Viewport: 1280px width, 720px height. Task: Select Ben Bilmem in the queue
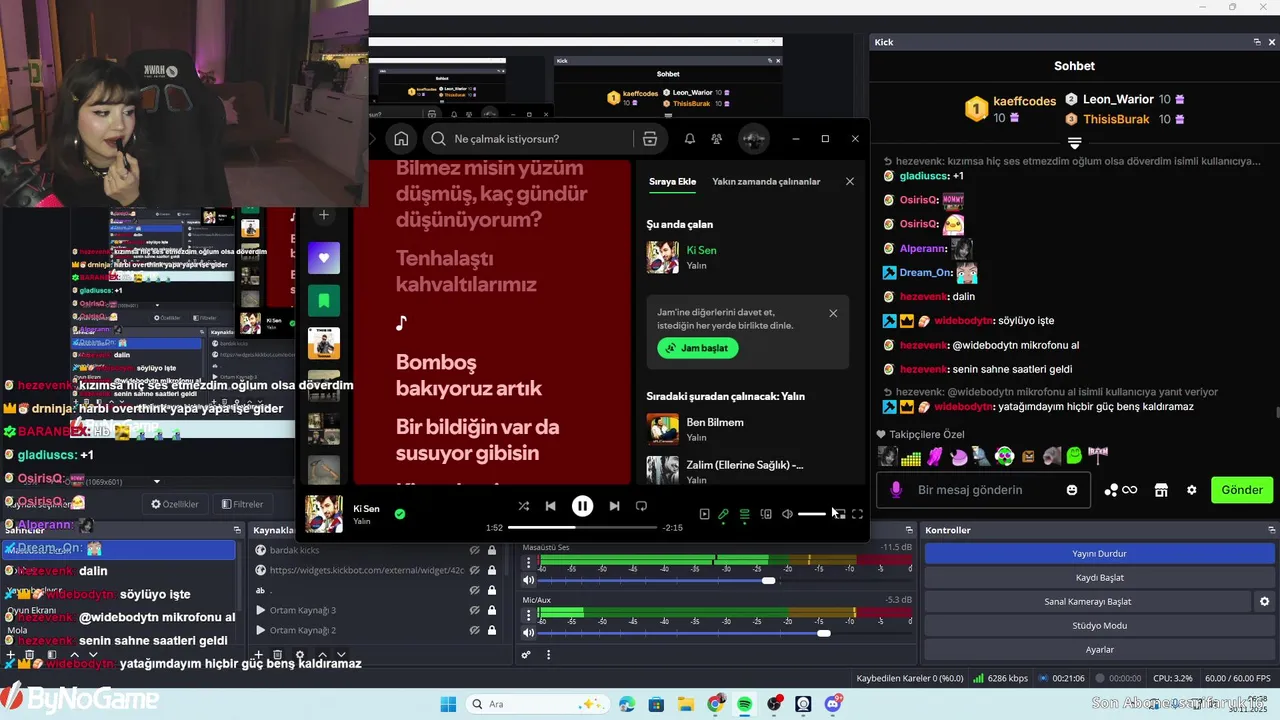coord(748,429)
